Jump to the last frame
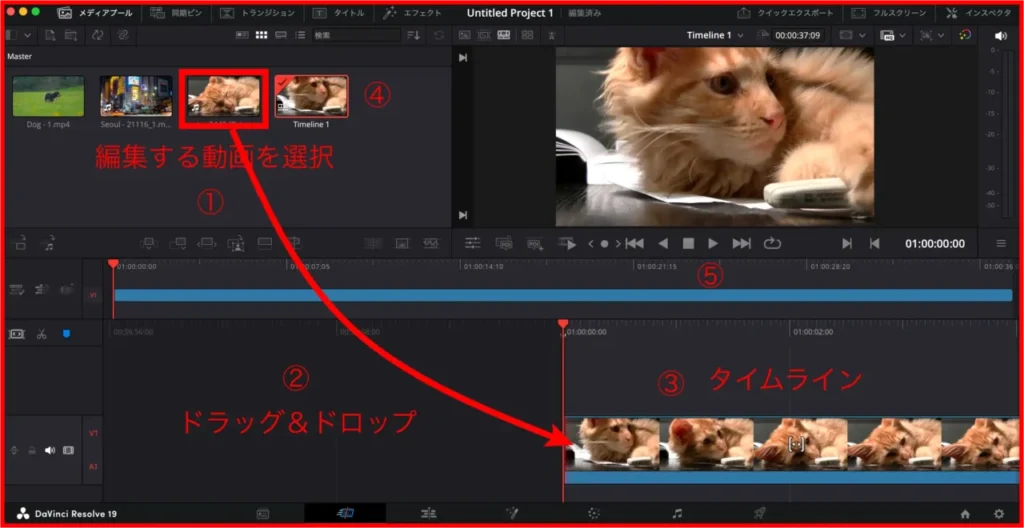Image resolution: width=1024 pixels, height=528 pixels. [x=741, y=244]
